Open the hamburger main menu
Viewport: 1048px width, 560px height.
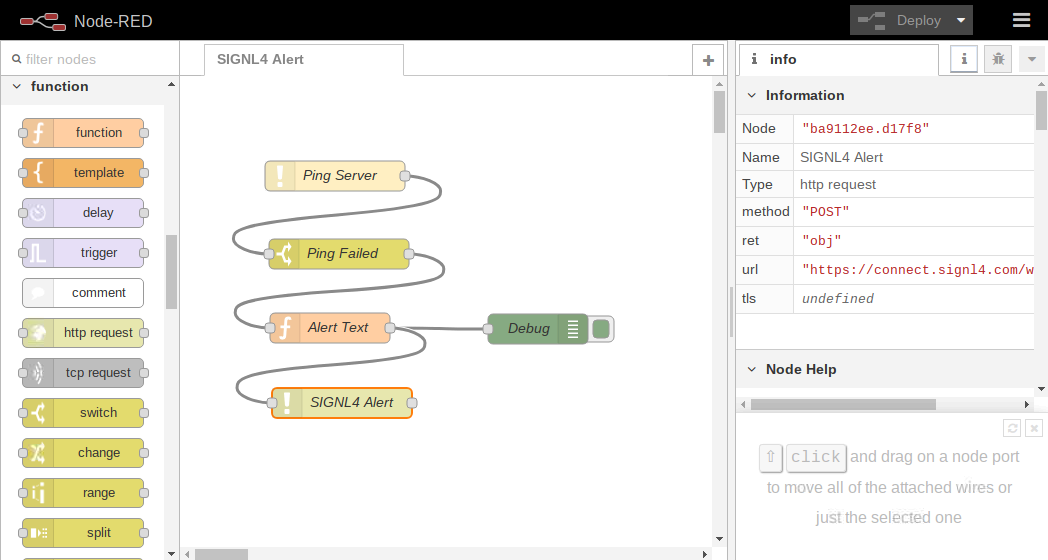pos(1021,20)
